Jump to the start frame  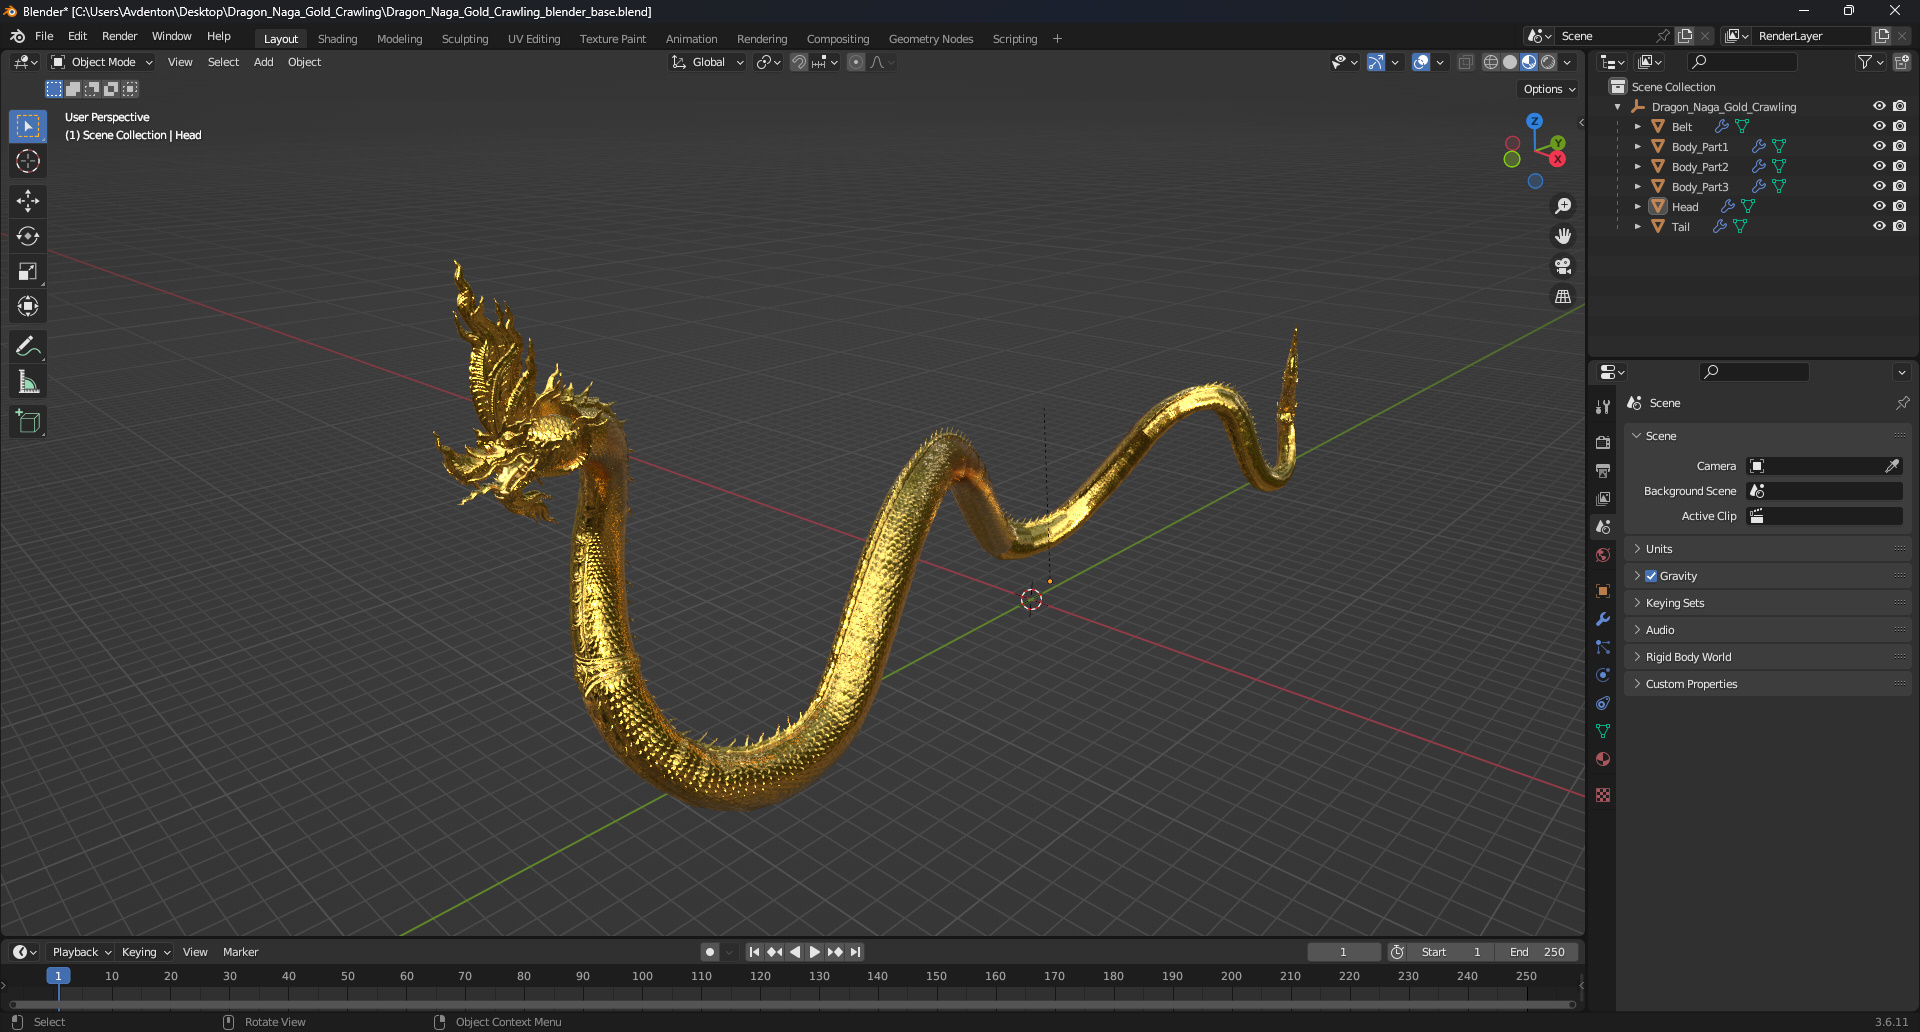[754, 952]
